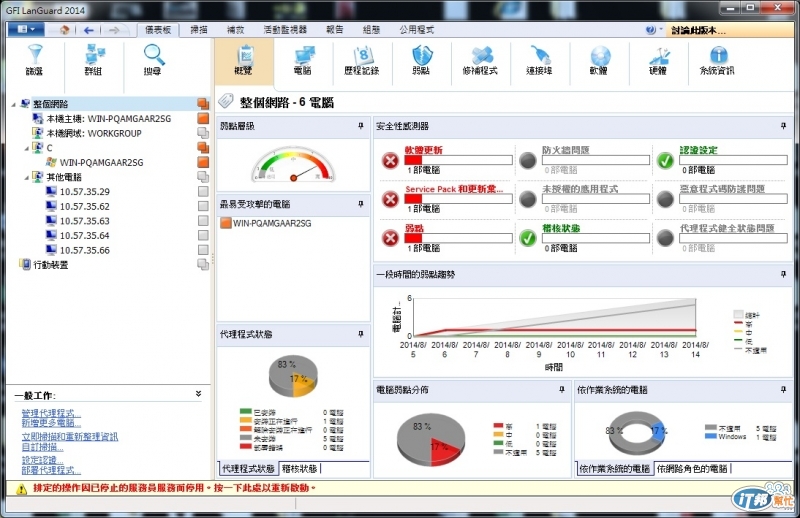Screen dimensions: 800x518
Task: Collapse the C tree node
Action: click(x=27, y=149)
